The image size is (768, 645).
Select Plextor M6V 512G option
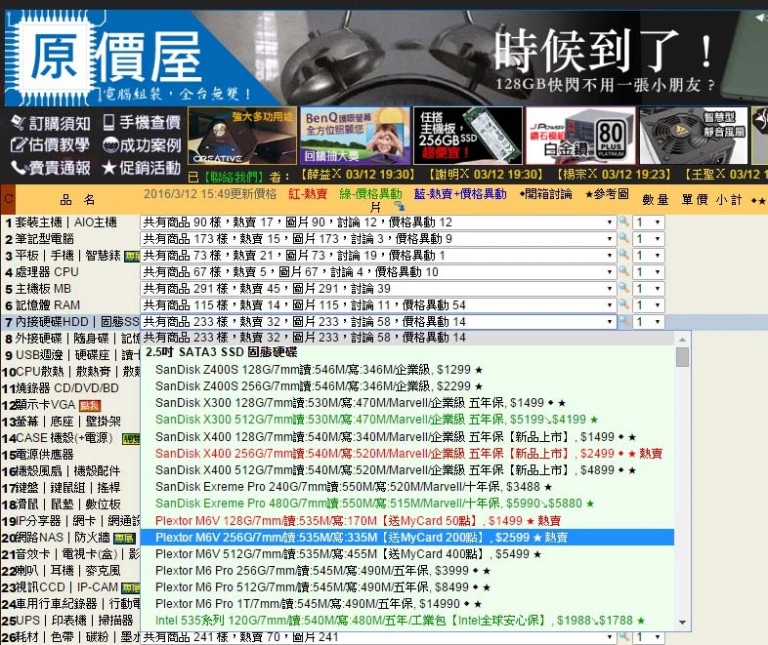408,554
